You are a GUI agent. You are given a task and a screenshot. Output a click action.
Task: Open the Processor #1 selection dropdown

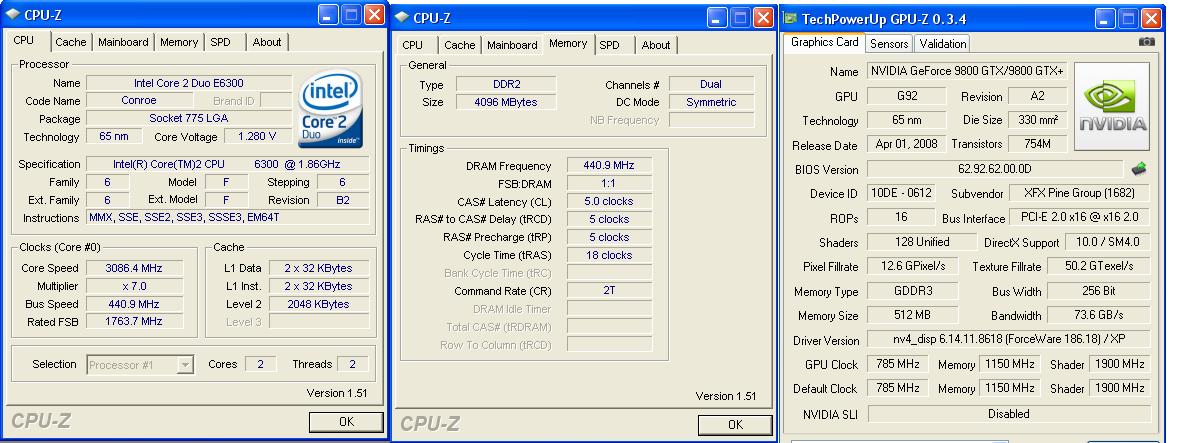[185, 366]
